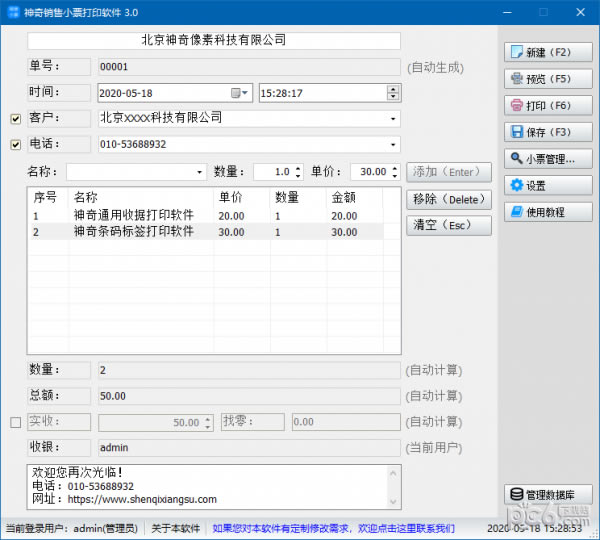Decrease 数量 quantity with down arrow

(298, 176)
